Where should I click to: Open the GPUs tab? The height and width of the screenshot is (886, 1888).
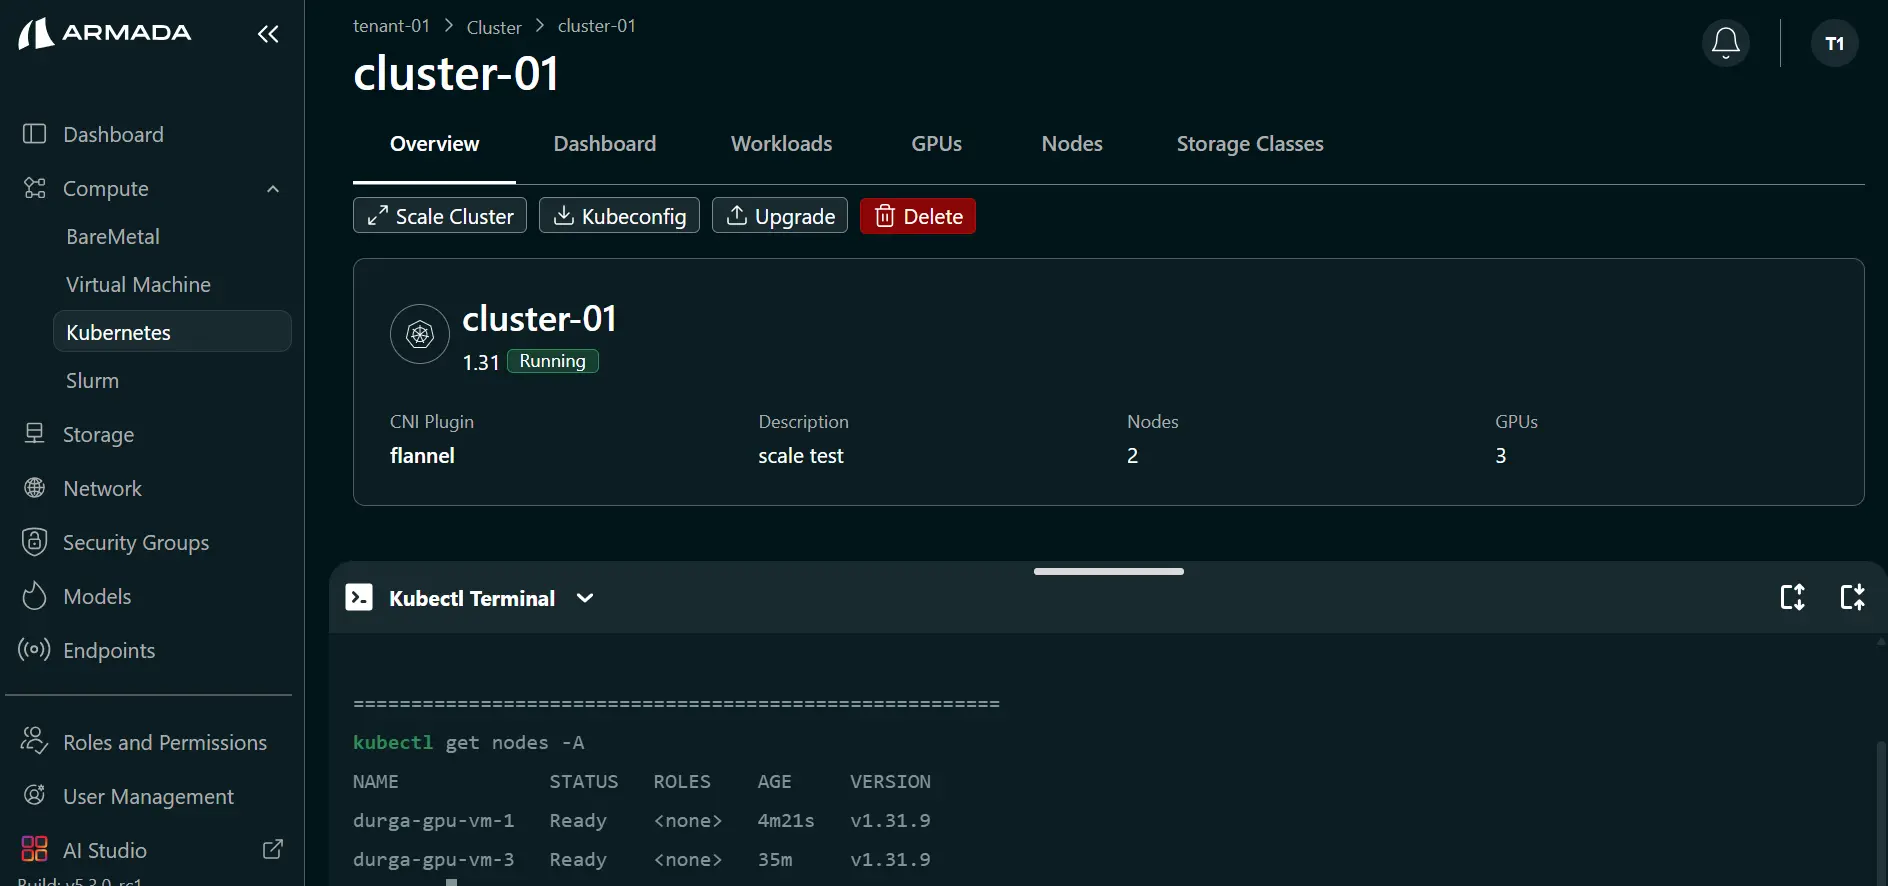click(x=937, y=144)
